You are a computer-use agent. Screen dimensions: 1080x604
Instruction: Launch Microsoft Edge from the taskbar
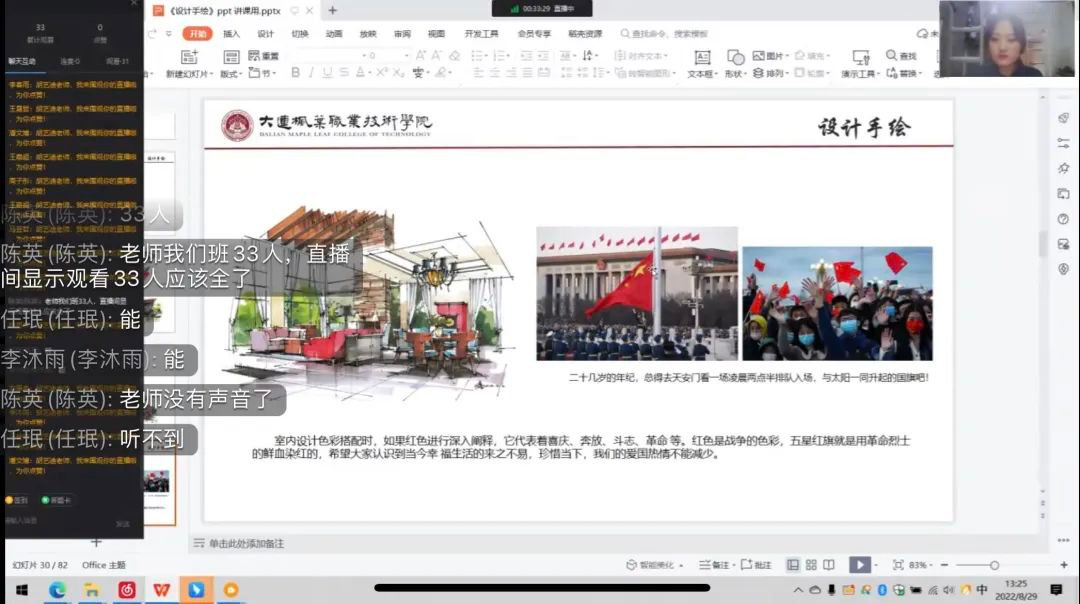click(57, 590)
